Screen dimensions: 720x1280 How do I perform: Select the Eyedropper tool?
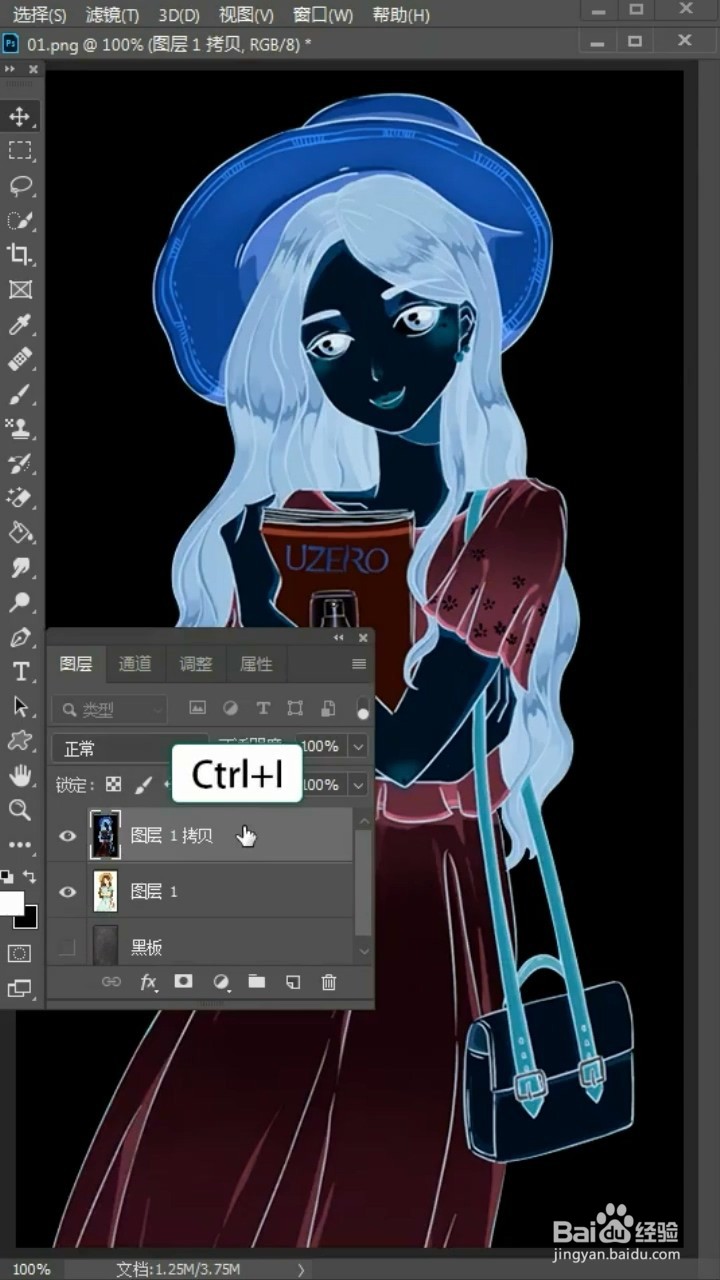point(20,324)
